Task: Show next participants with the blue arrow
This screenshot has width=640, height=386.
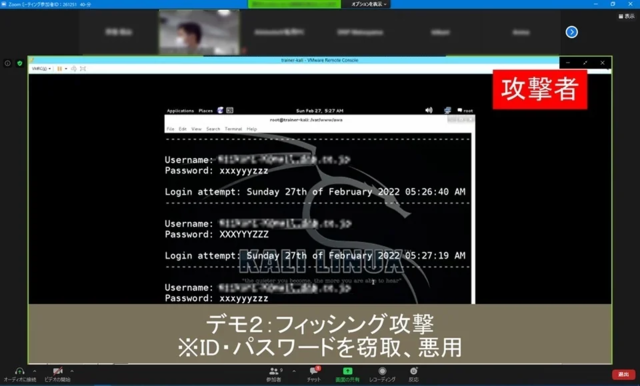Action: (x=571, y=32)
